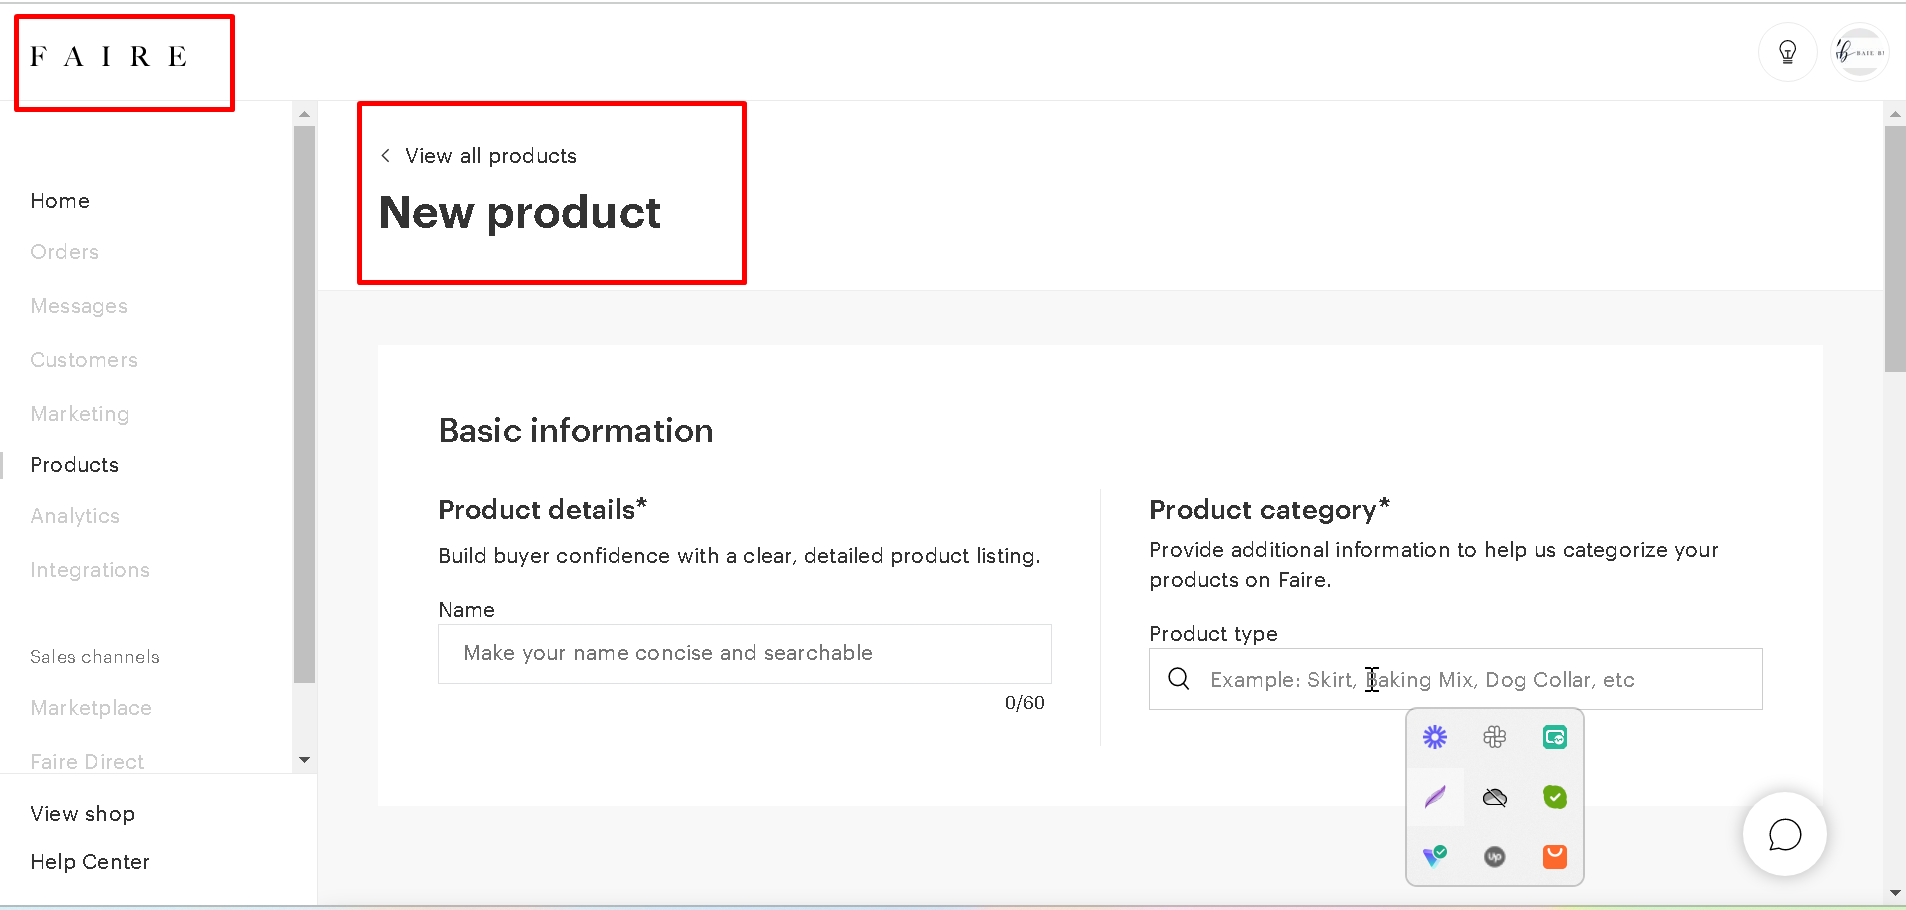This screenshot has height=910, width=1906.
Task: Open the Upwork tray icon
Action: click(1495, 857)
